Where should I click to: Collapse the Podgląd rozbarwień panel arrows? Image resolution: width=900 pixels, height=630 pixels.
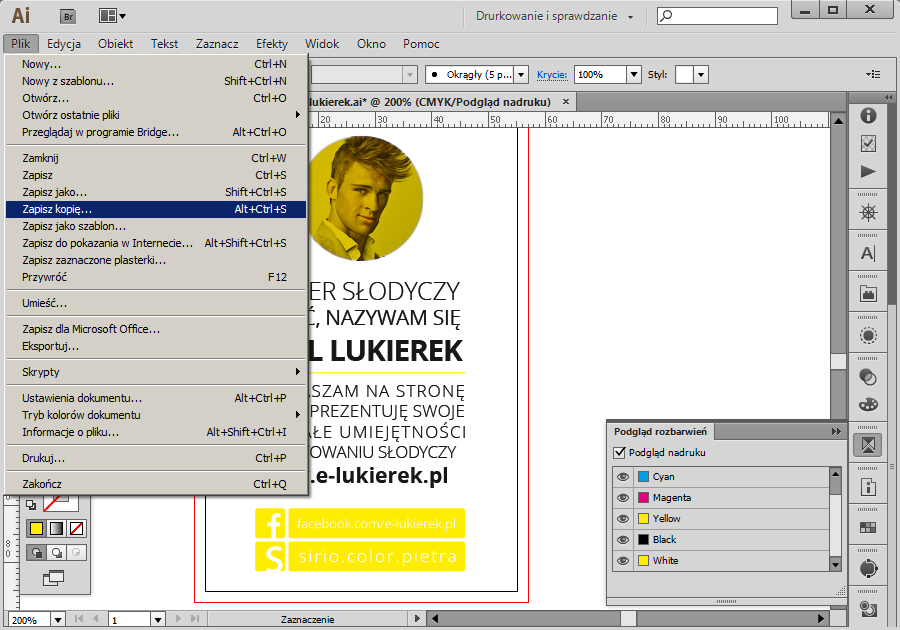pos(836,431)
